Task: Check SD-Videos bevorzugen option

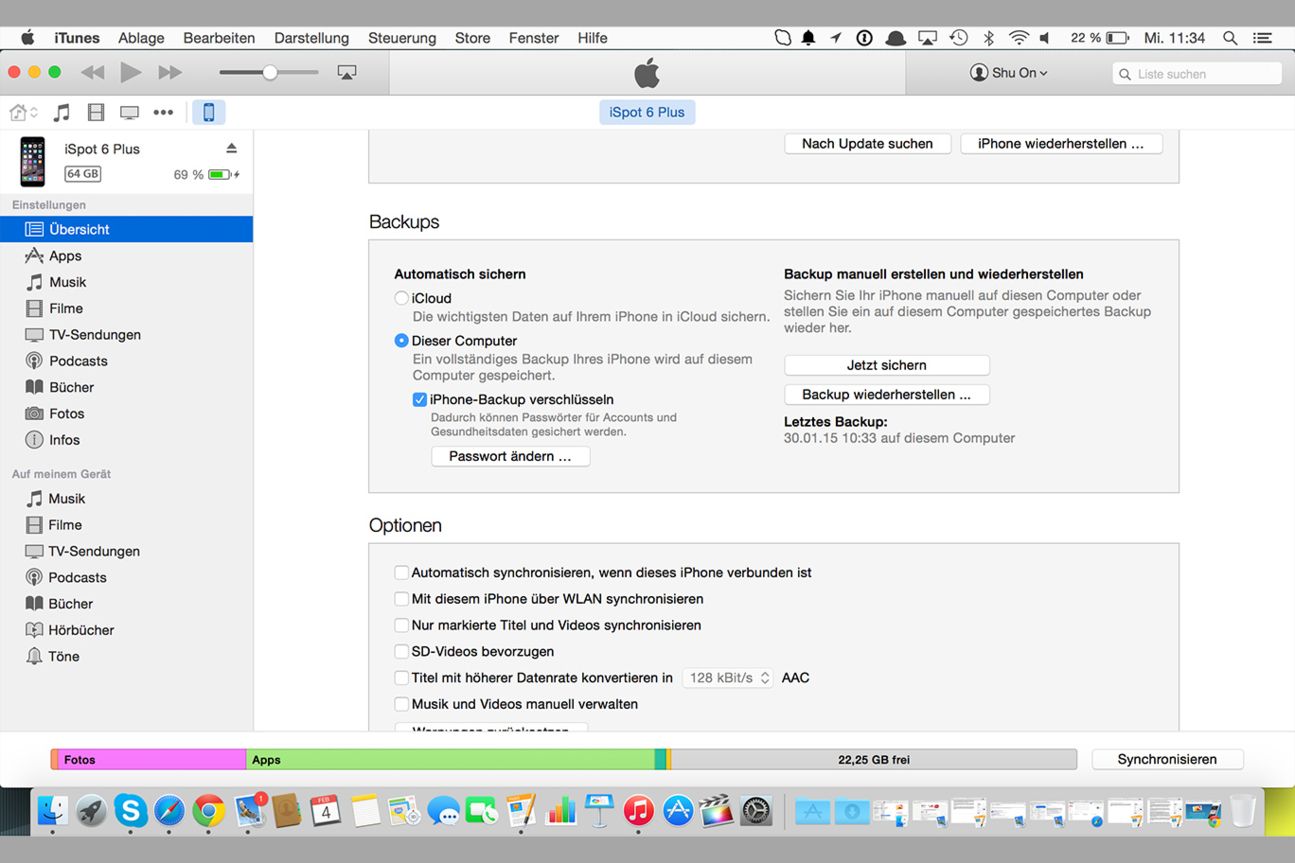Action: (x=402, y=651)
